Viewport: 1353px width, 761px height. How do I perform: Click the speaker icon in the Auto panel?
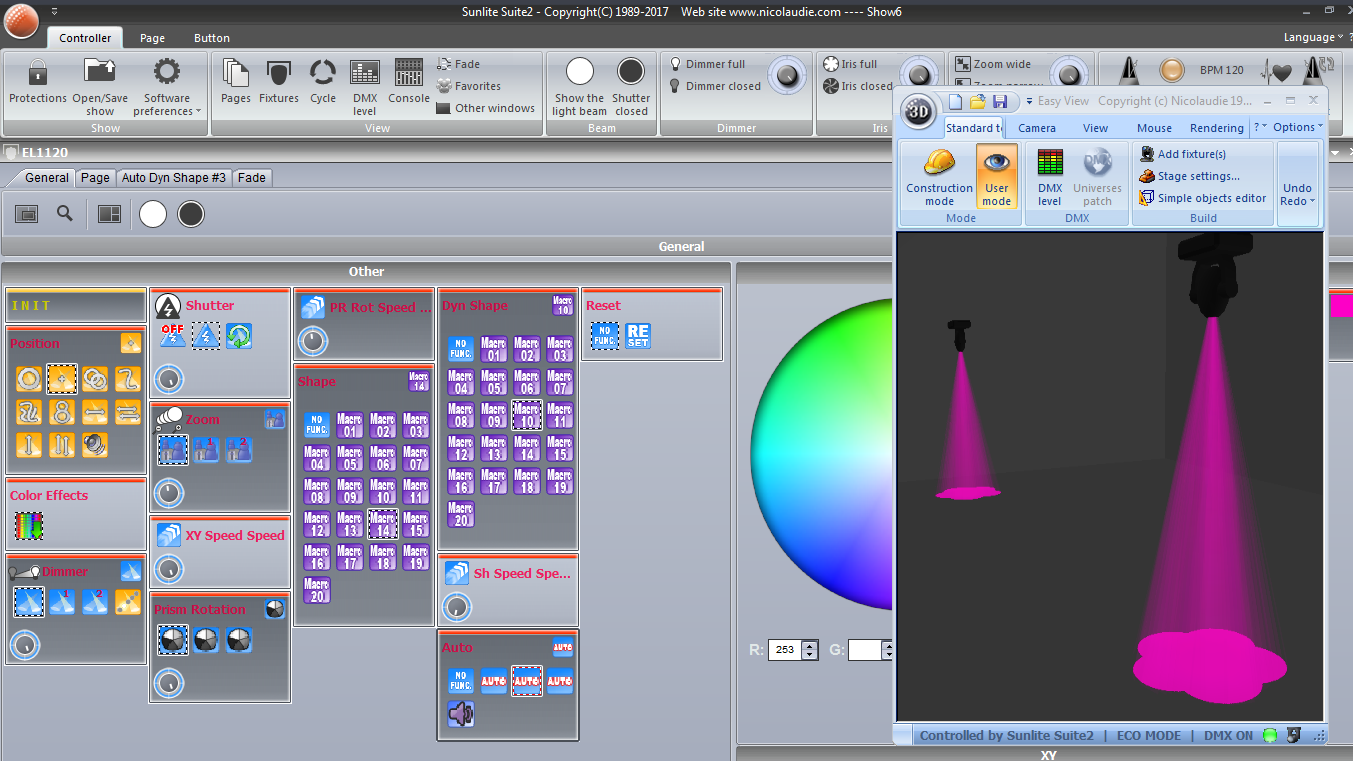click(x=460, y=714)
